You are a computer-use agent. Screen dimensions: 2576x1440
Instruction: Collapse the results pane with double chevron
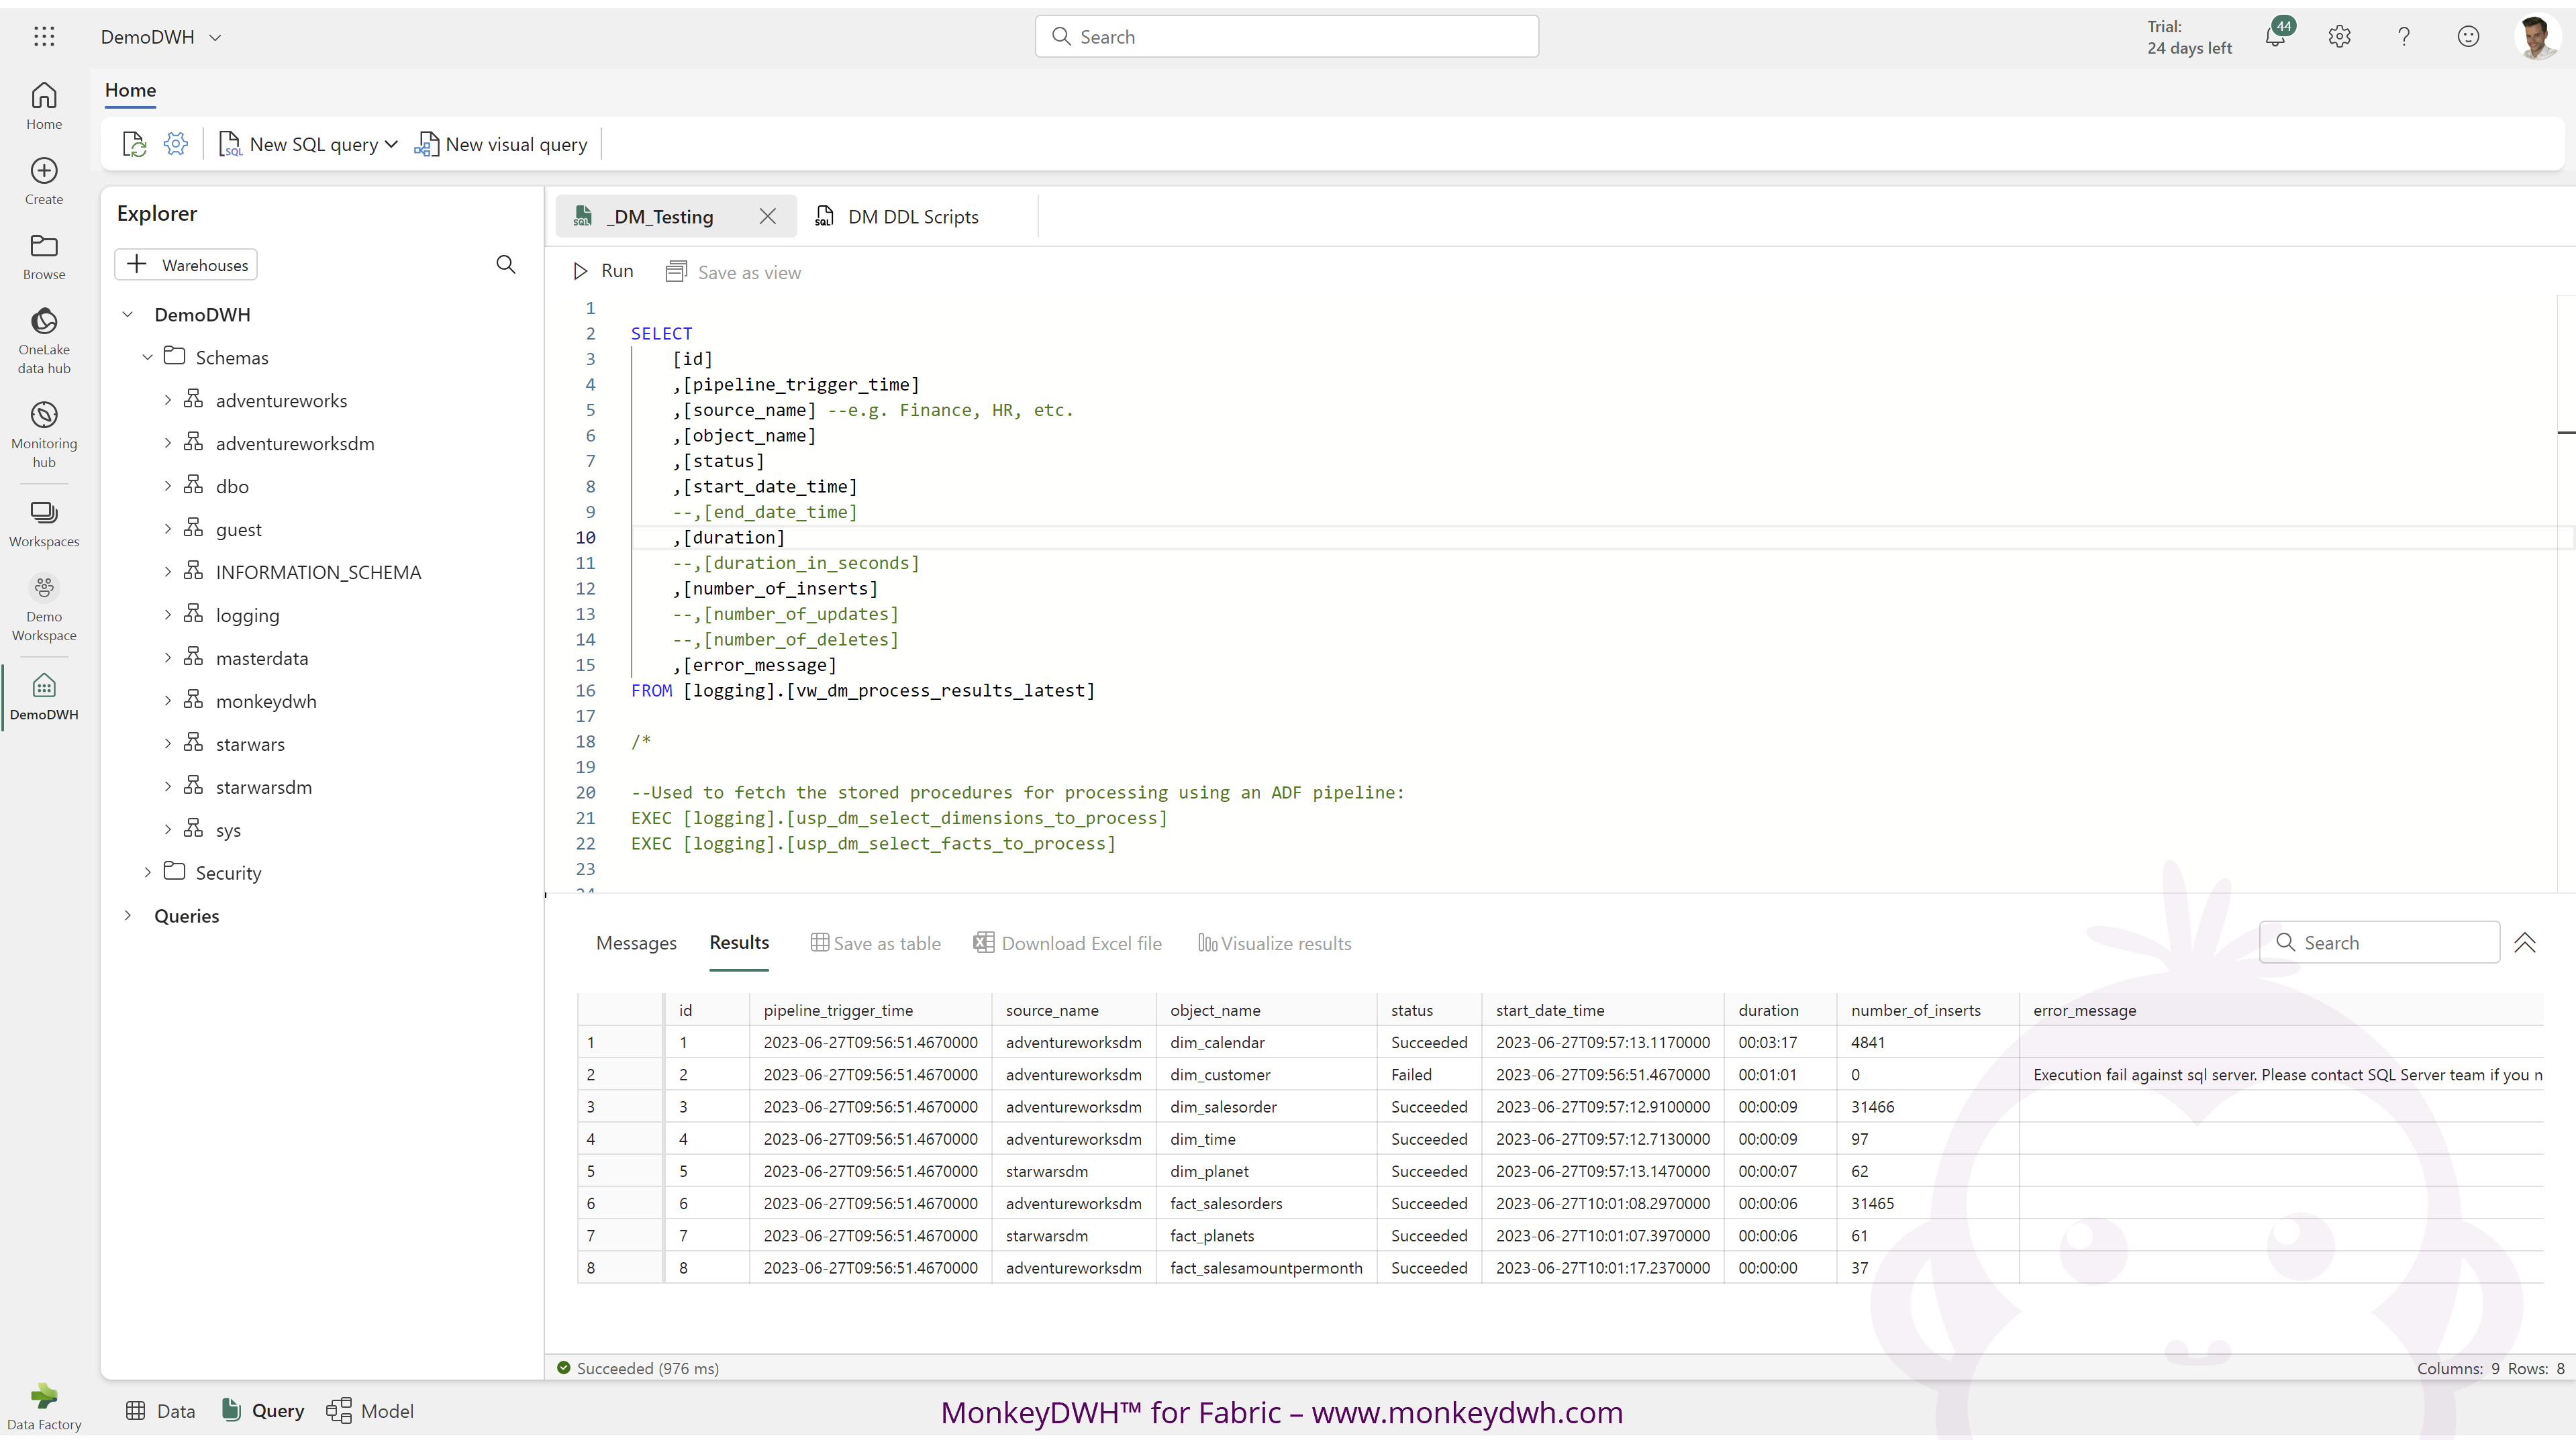[x=2524, y=943]
